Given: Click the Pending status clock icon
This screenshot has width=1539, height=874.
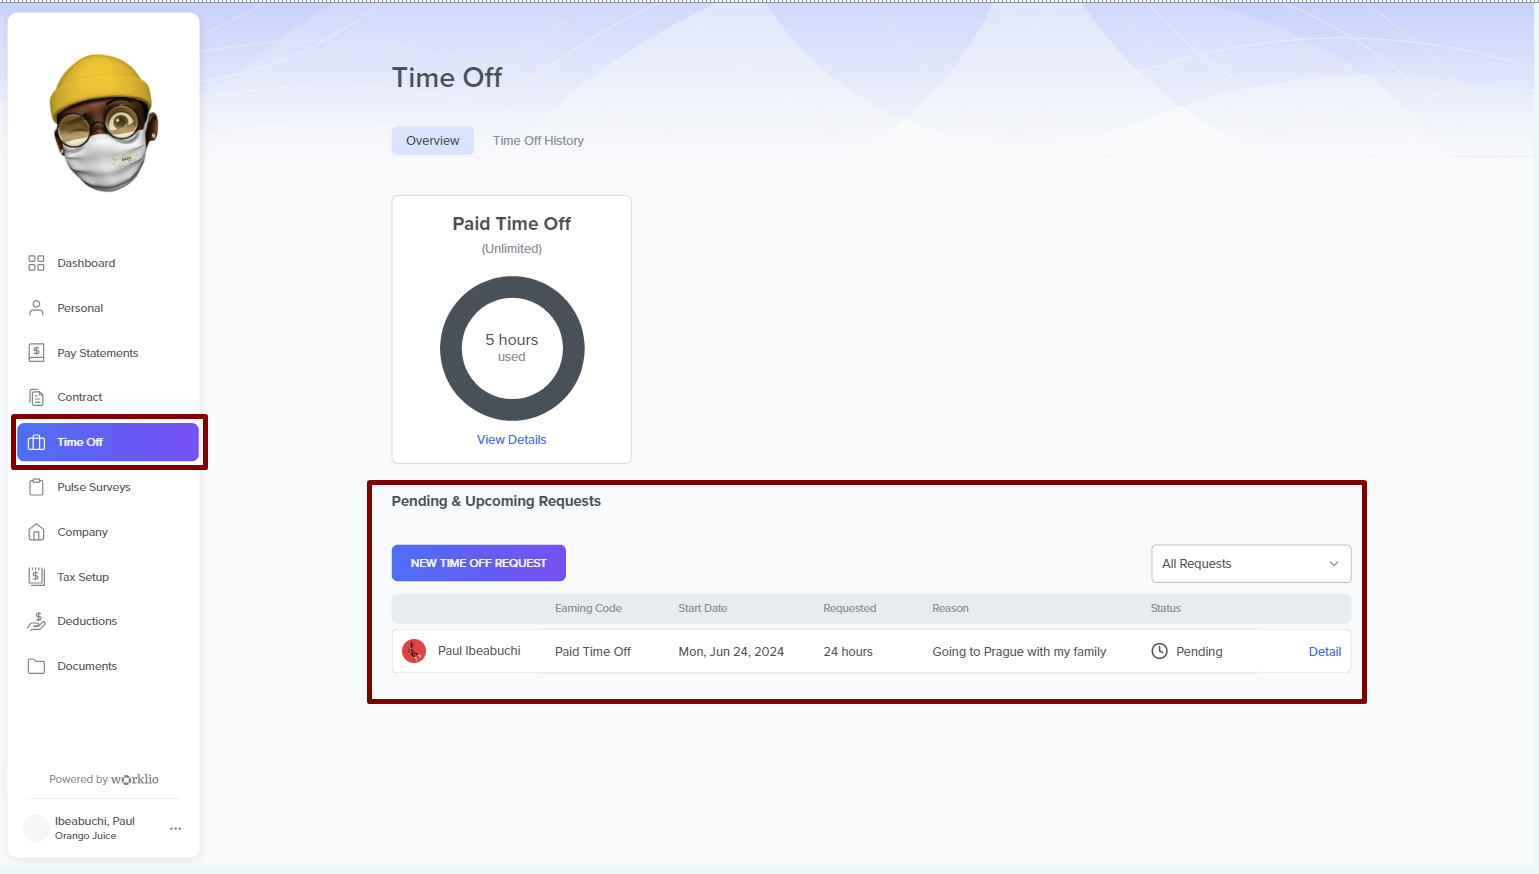Looking at the screenshot, I should [1159, 651].
